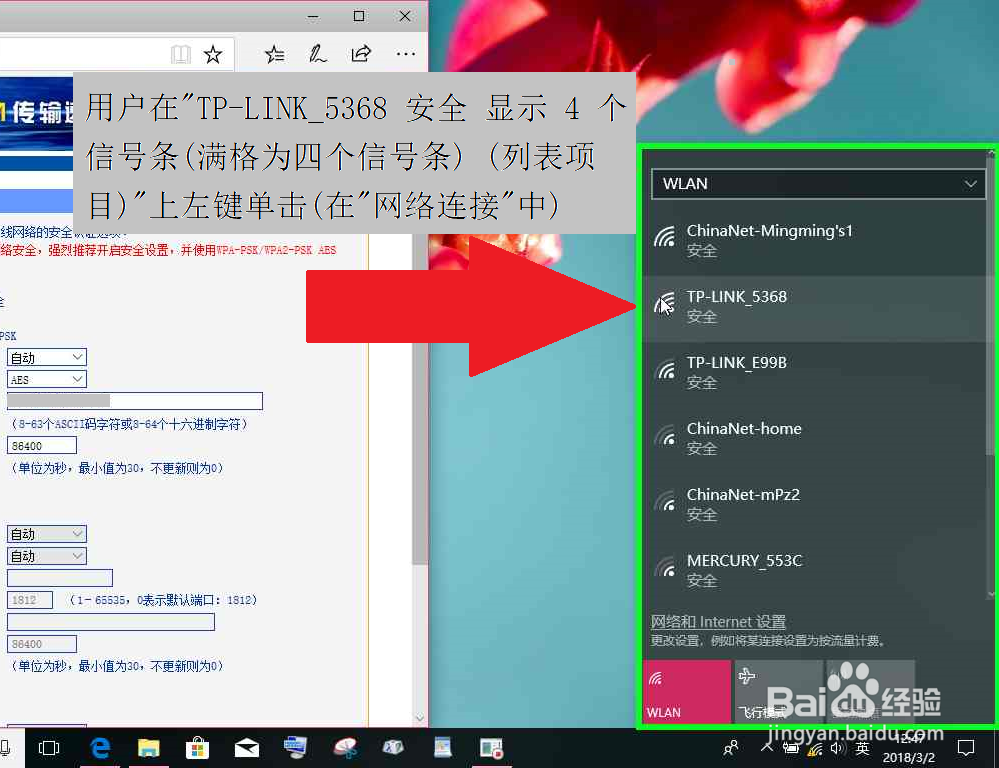Open Microsoft Edge from the taskbar
999x768 pixels.
pyautogui.click(x=99, y=747)
